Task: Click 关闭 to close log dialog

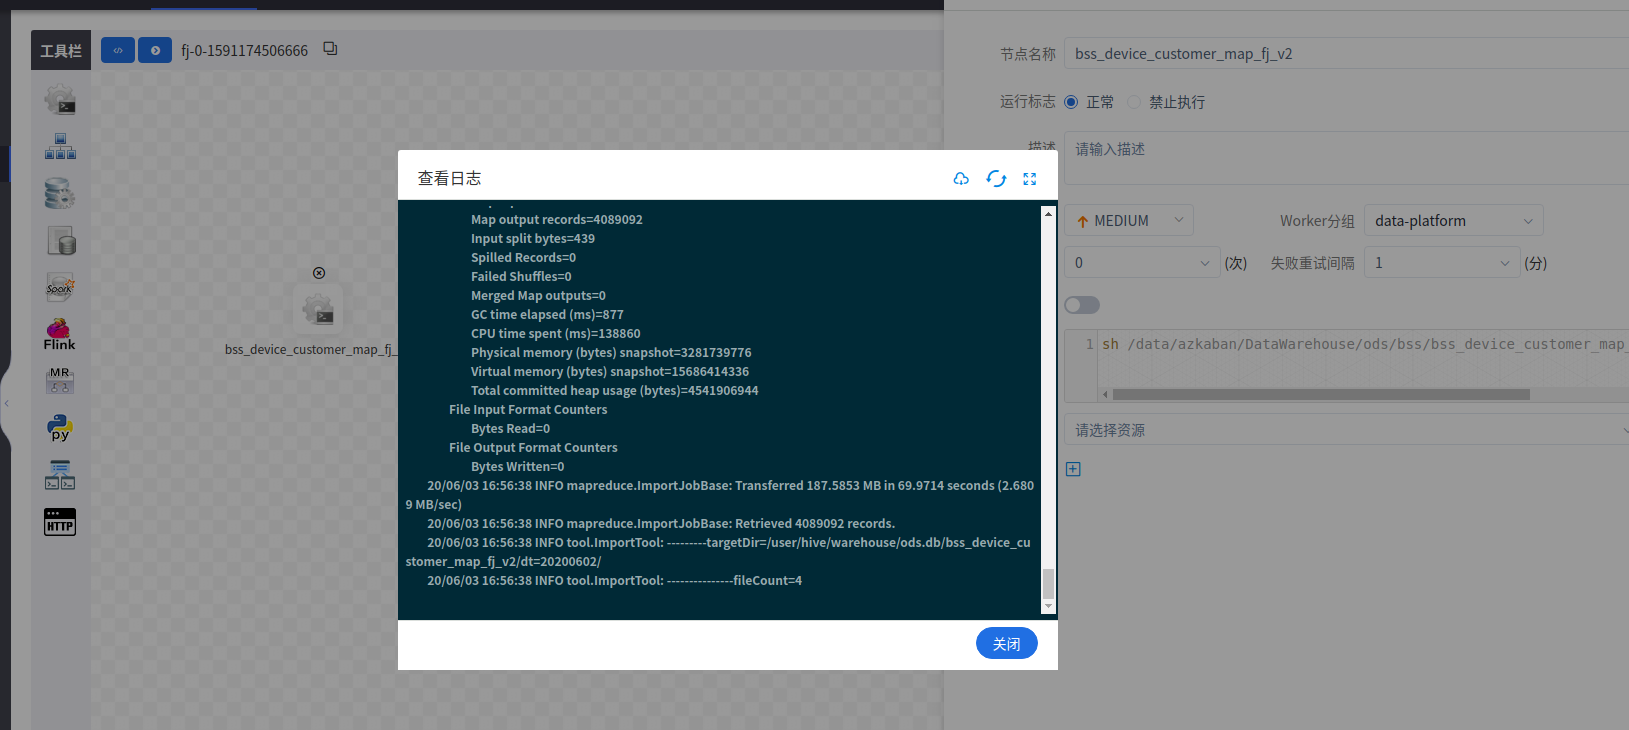Action: point(1007,644)
